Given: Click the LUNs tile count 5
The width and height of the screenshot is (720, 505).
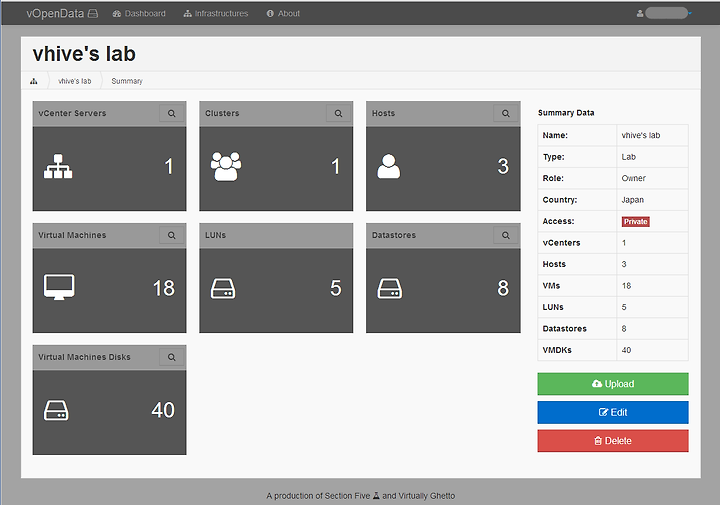Looking at the screenshot, I should tap(336, 288).
